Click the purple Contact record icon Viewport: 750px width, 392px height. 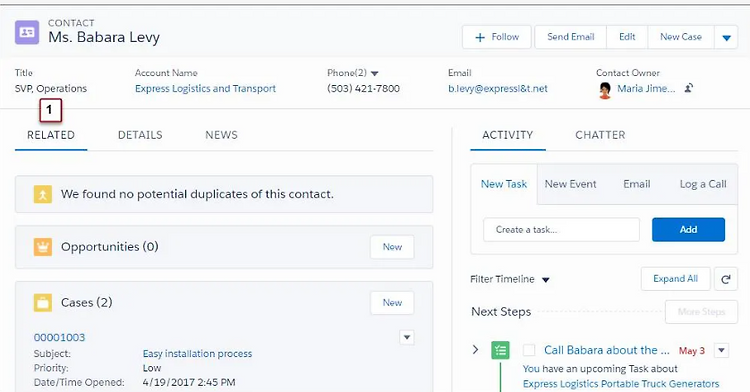coord(27,33)
